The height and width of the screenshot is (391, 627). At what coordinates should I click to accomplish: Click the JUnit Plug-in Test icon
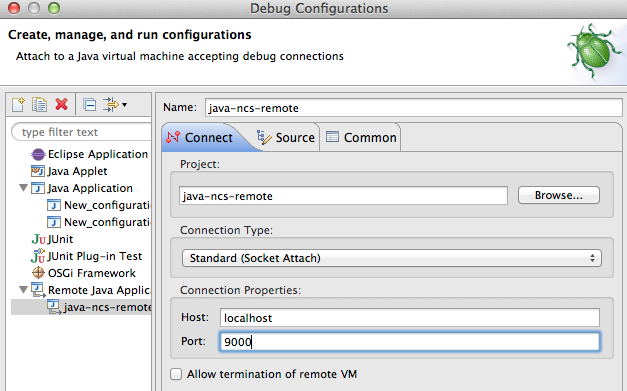pyautogui.click(x=38, y=255)
